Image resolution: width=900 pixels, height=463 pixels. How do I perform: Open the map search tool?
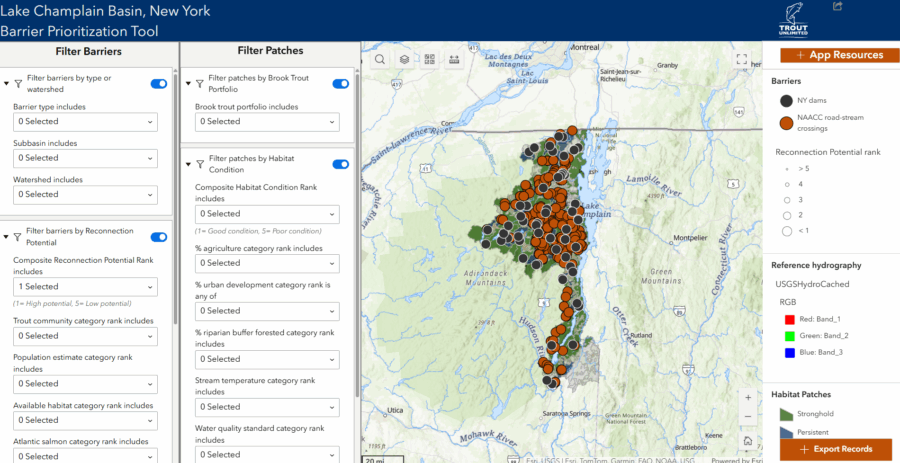380,59
